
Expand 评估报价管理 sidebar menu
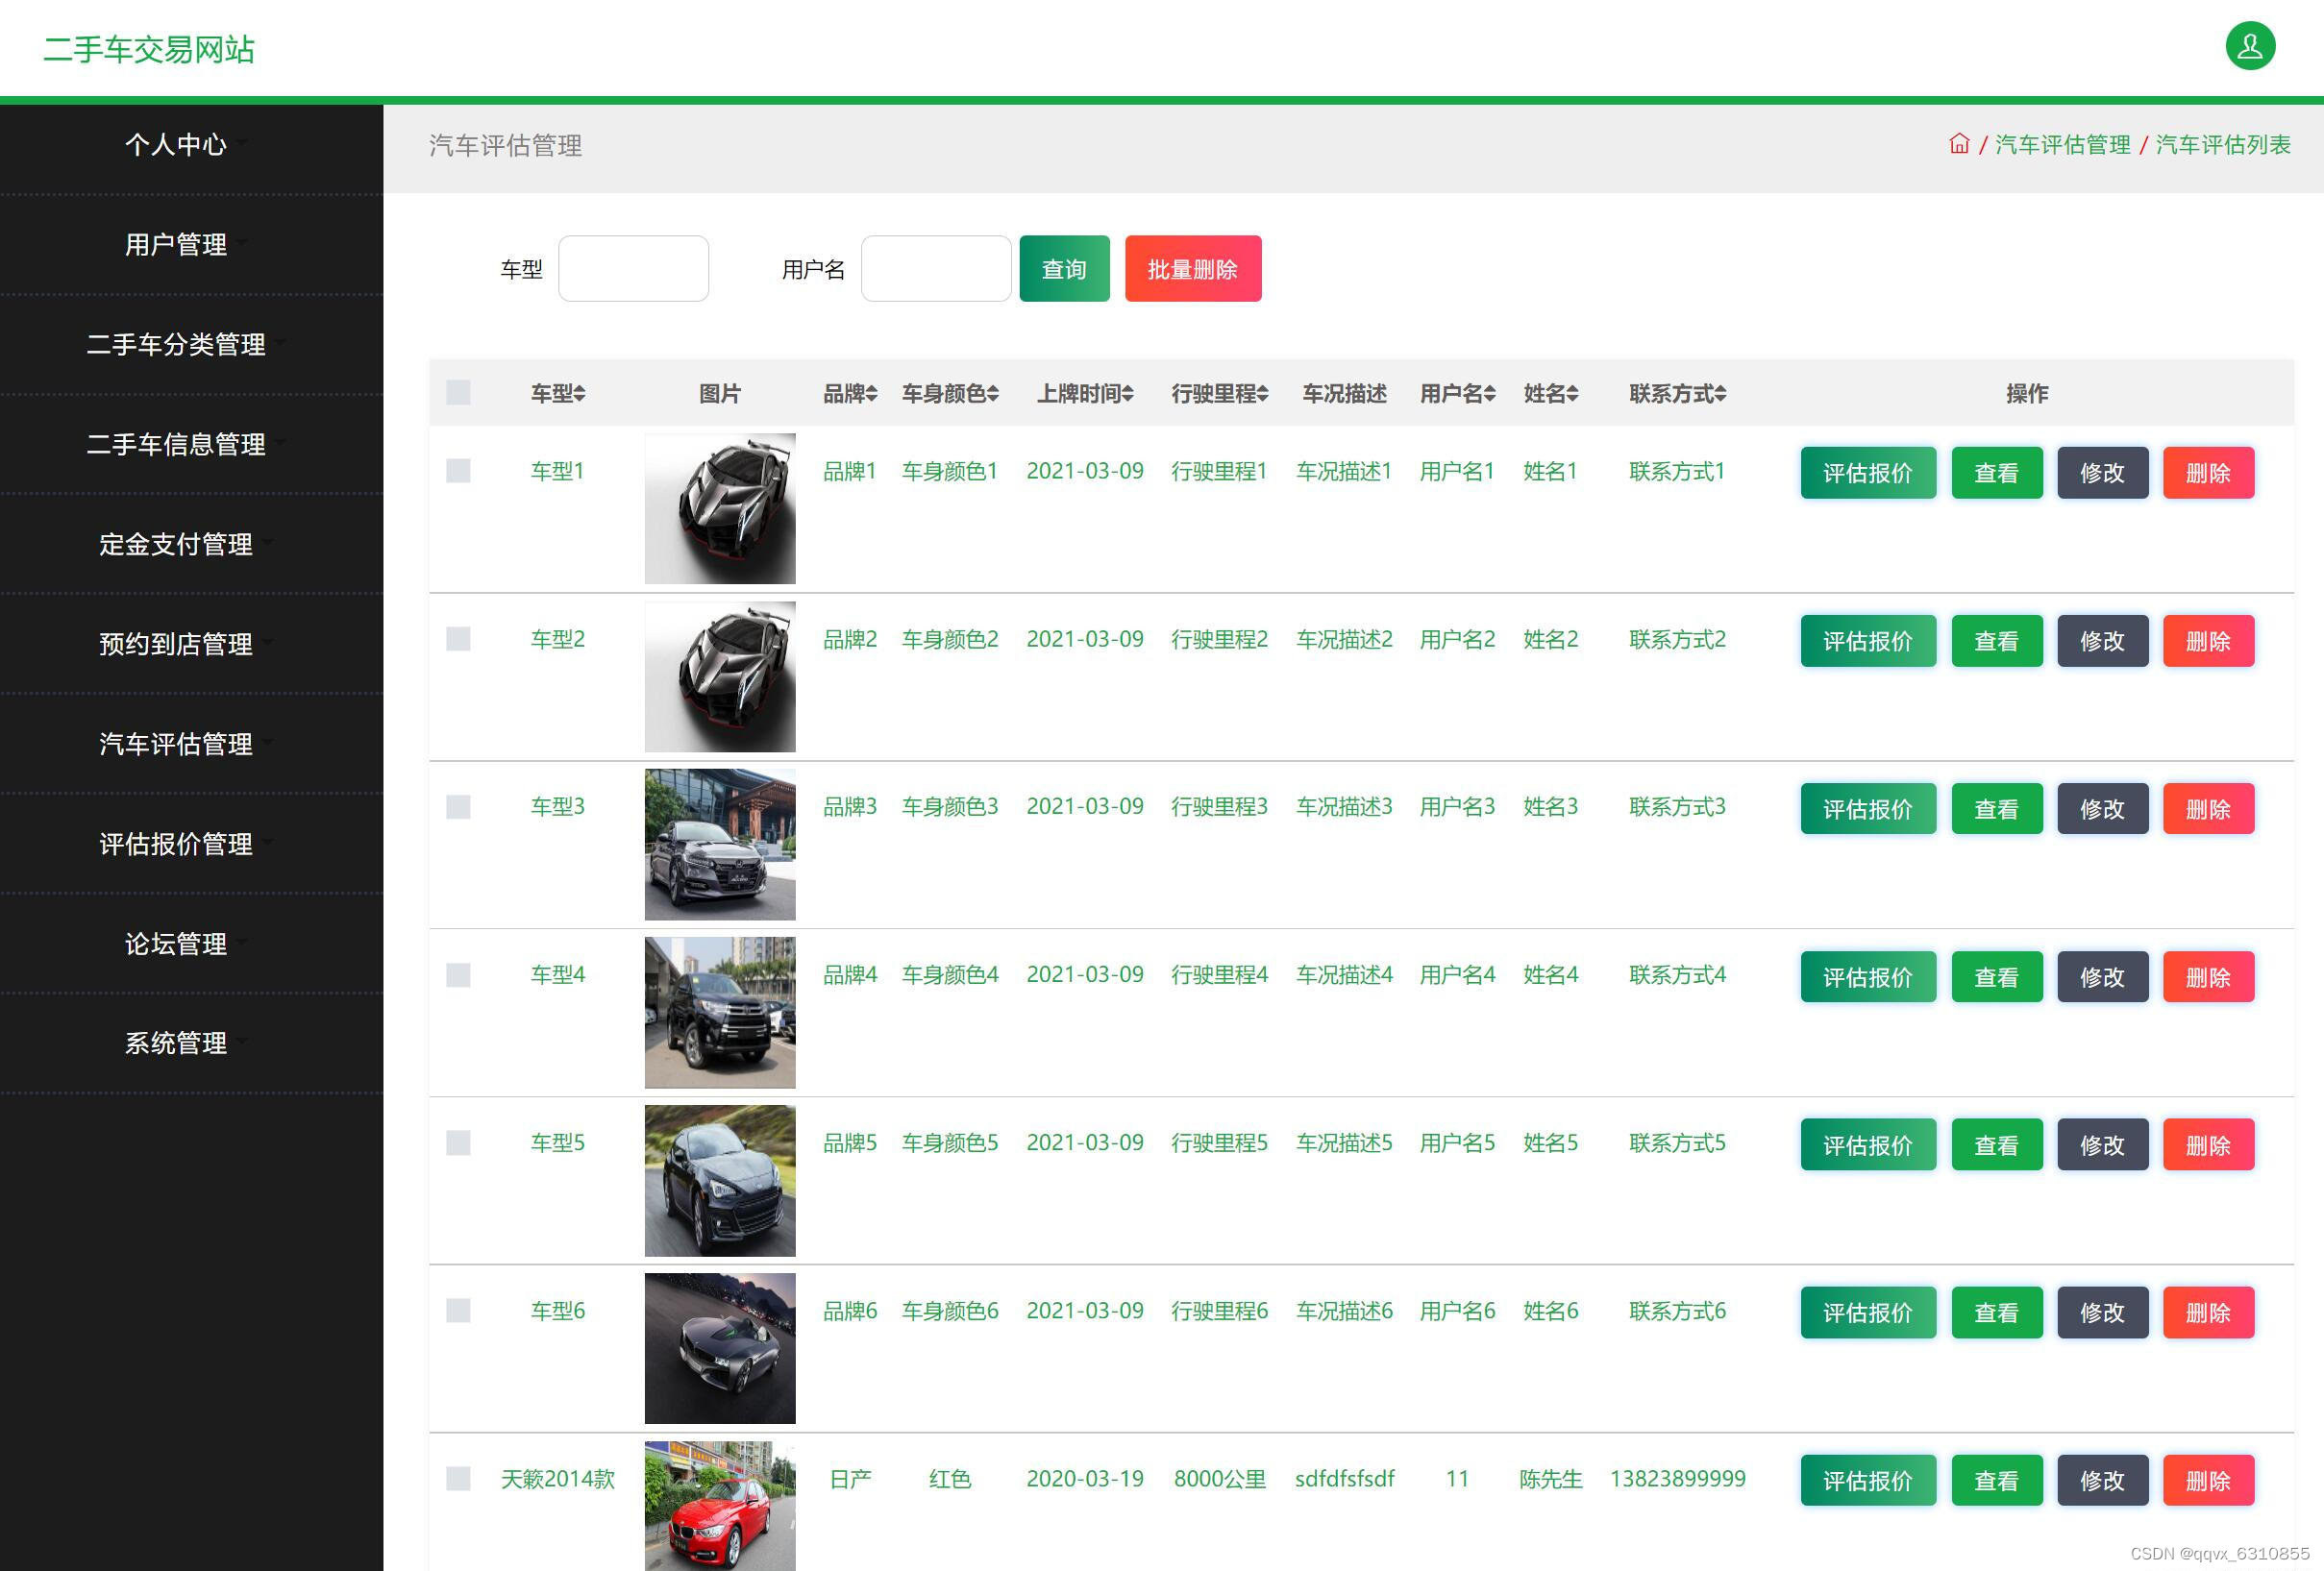pyautogui.click(x=190, y=845)
